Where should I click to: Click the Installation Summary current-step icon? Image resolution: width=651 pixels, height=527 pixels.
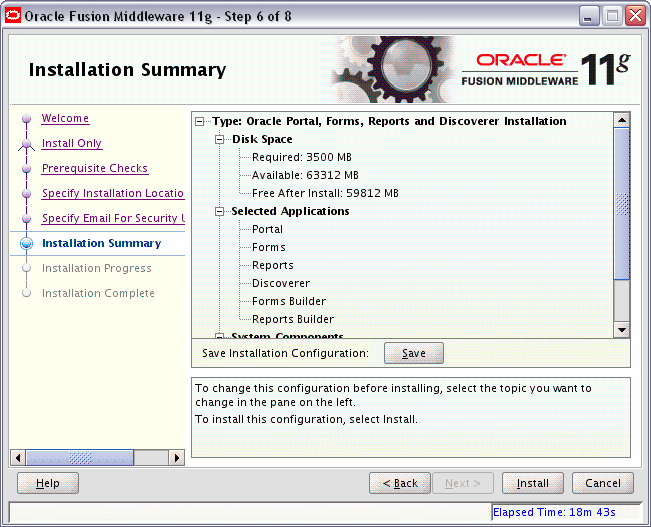[27, 243]
